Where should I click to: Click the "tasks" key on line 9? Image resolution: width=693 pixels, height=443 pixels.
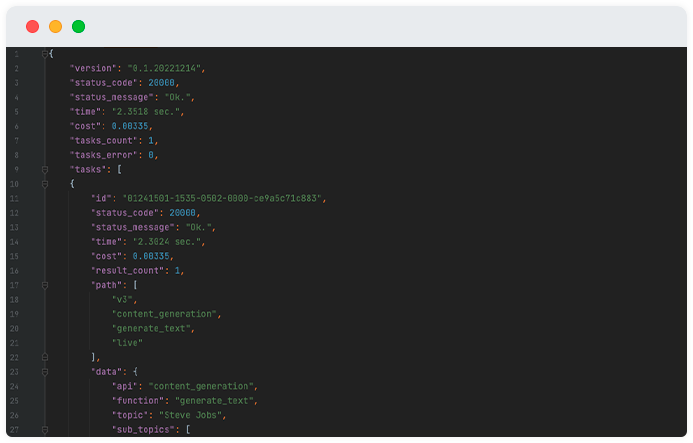(x=88, y=170)
